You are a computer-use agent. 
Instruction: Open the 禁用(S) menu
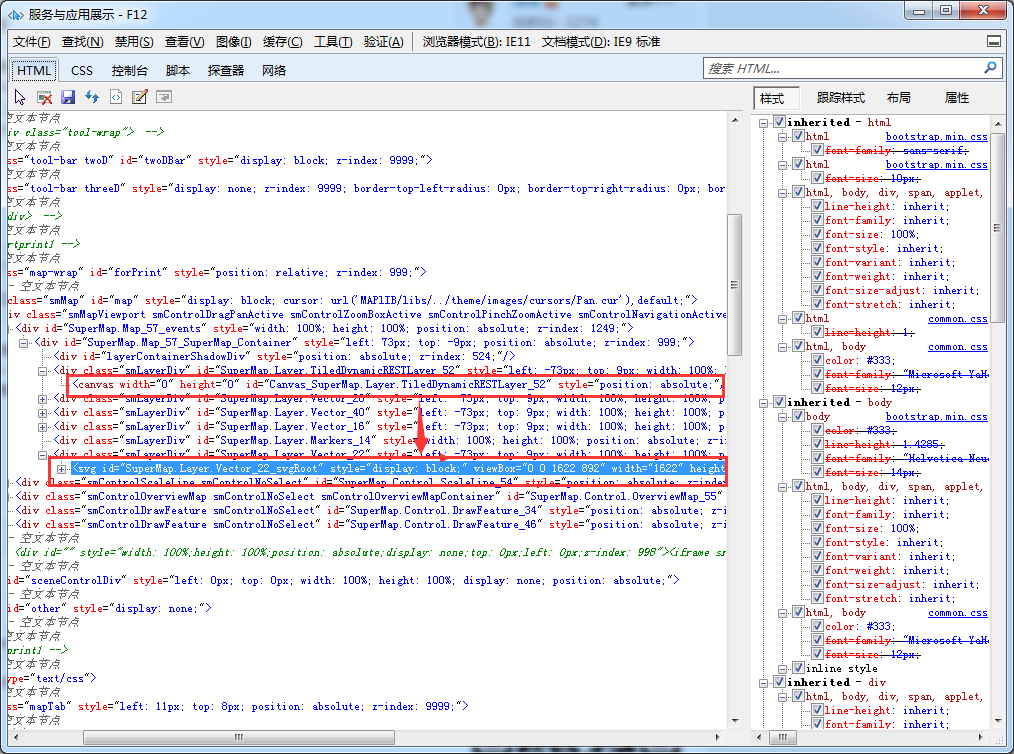134,42
